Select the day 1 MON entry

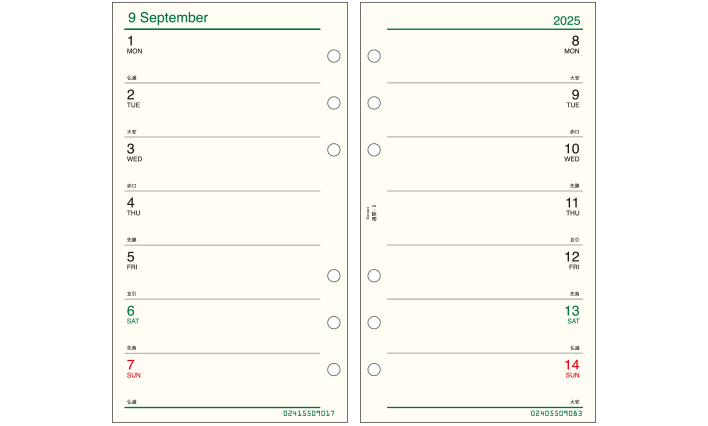coord(134,45)
